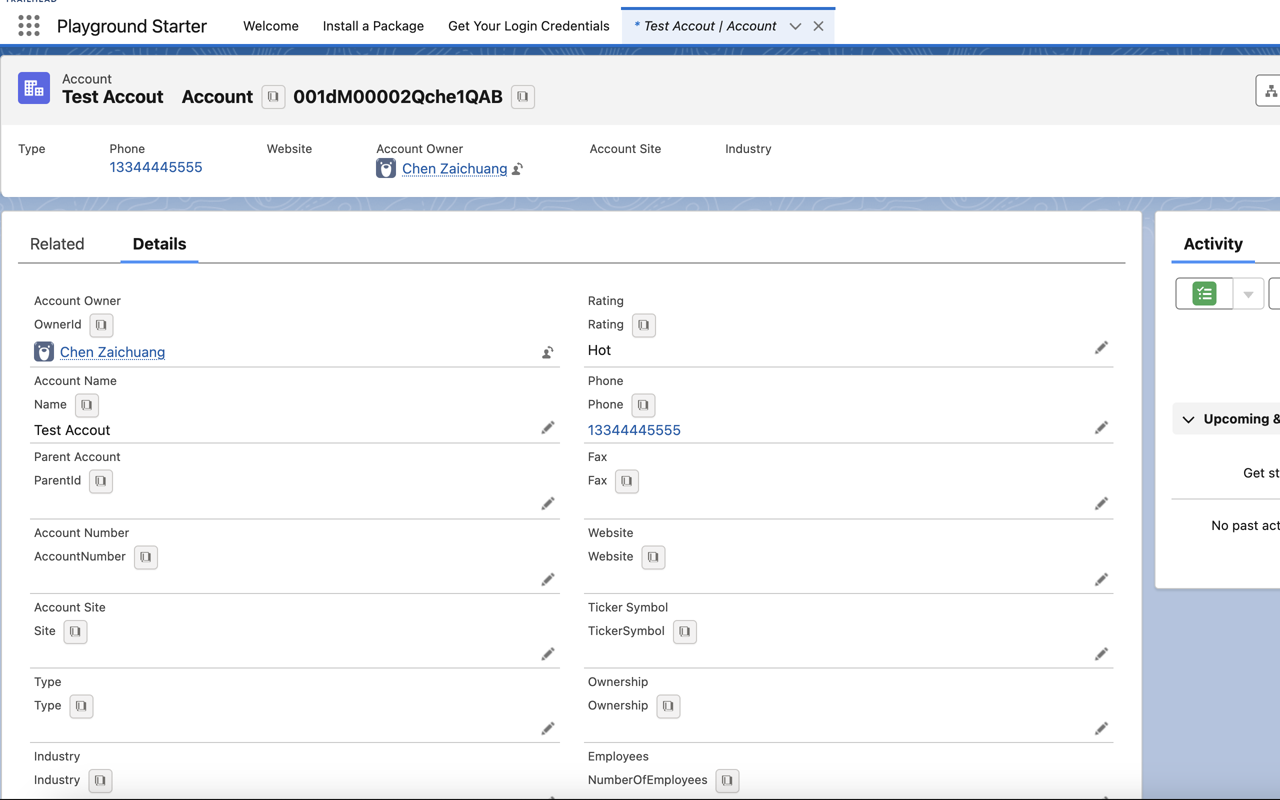
Task: Copy the Name field API name
Action: pyautogui.click(x=86, y=405)
